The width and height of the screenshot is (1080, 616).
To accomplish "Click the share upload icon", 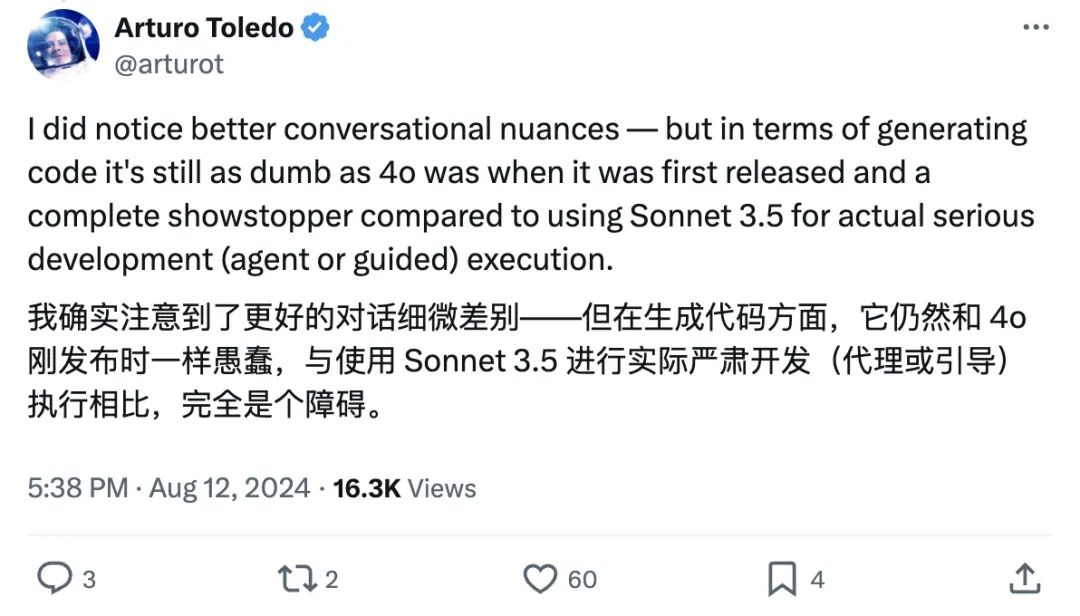I will 1025,577.
